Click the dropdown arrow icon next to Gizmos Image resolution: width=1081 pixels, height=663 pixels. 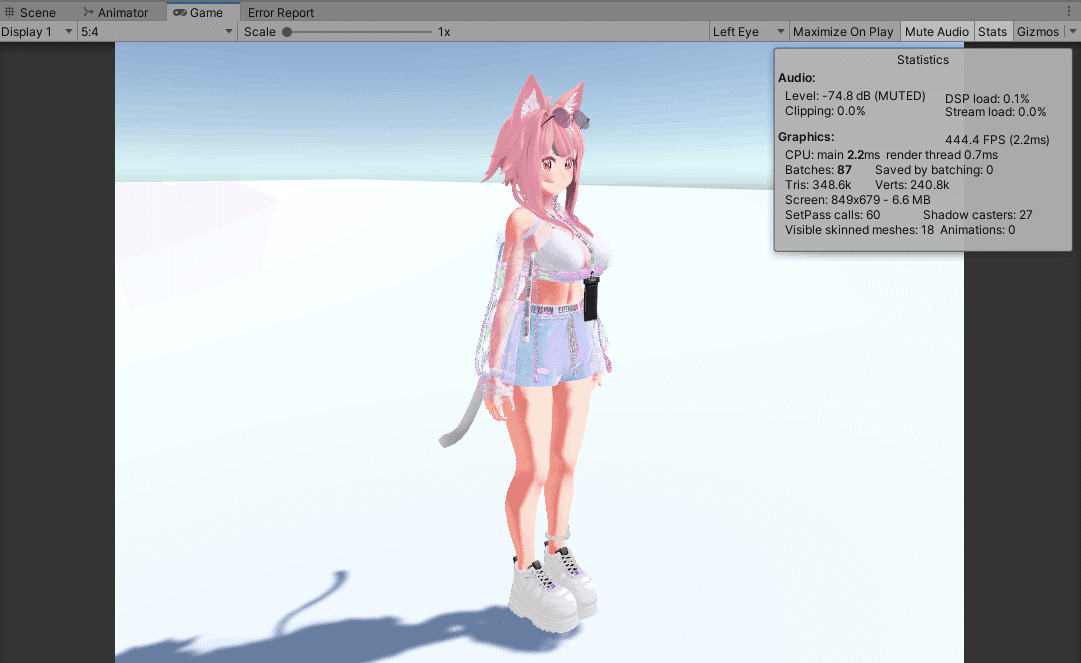pos(1072,31)
